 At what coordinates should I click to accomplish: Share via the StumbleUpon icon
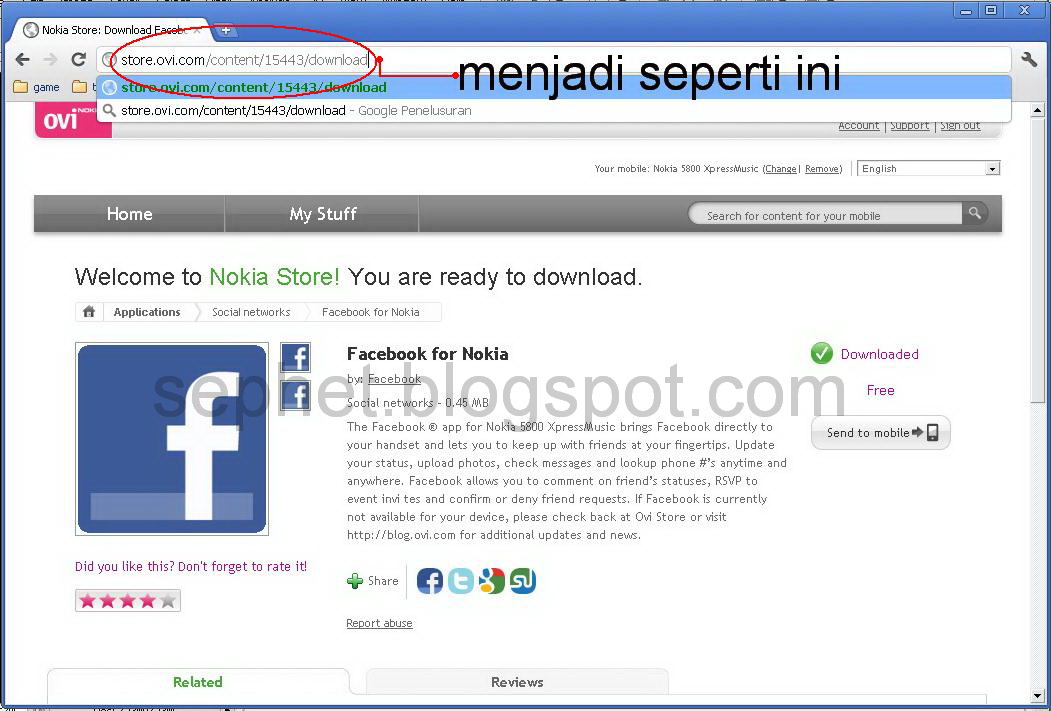522,580
